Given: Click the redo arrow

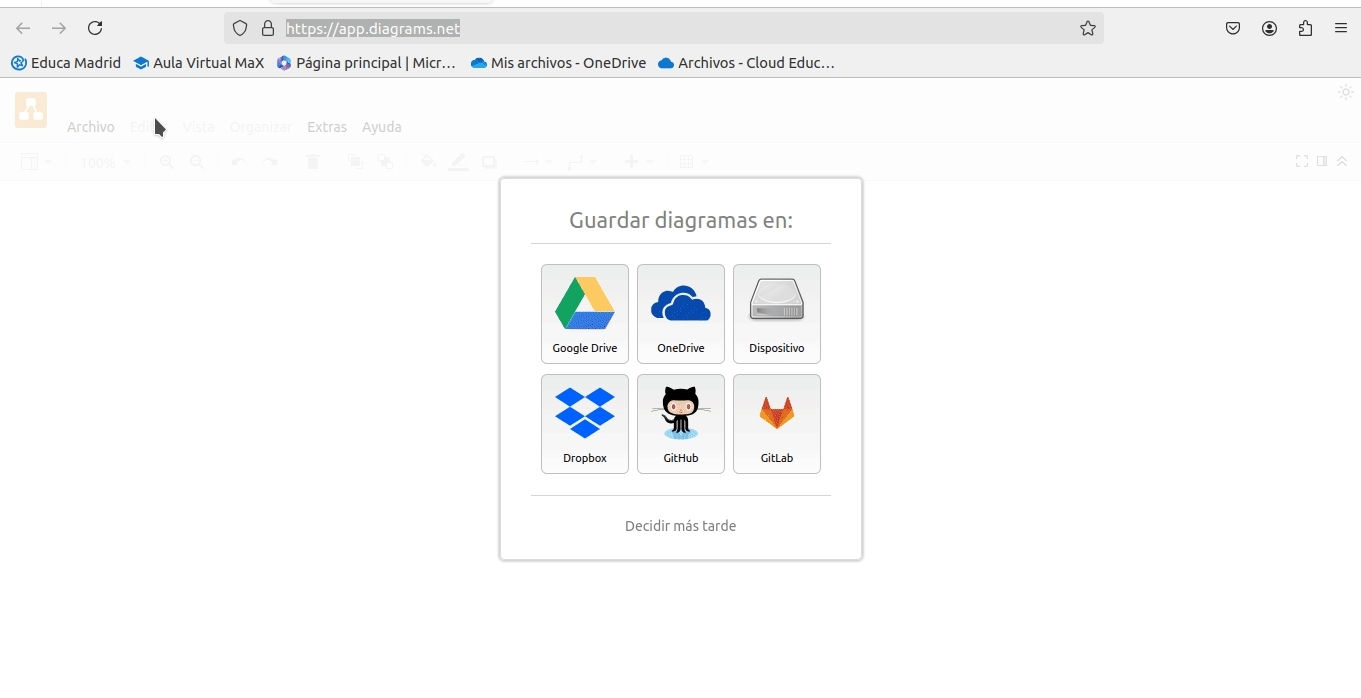Looking at the screenshot, I should click(270, 162).
